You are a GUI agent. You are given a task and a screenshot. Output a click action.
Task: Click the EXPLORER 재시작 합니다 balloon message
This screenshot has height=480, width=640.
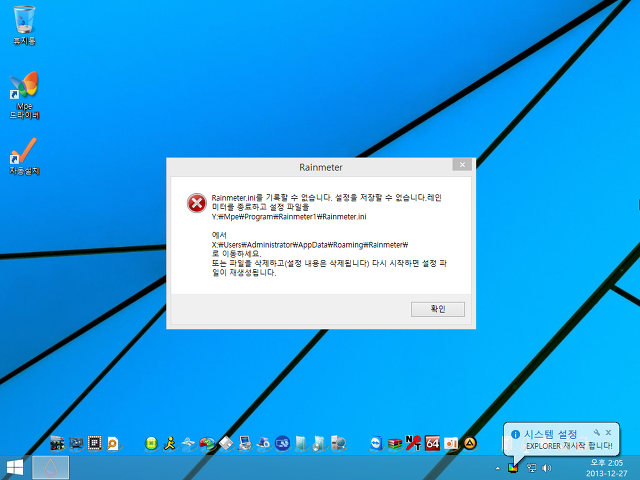coord(569,446)
